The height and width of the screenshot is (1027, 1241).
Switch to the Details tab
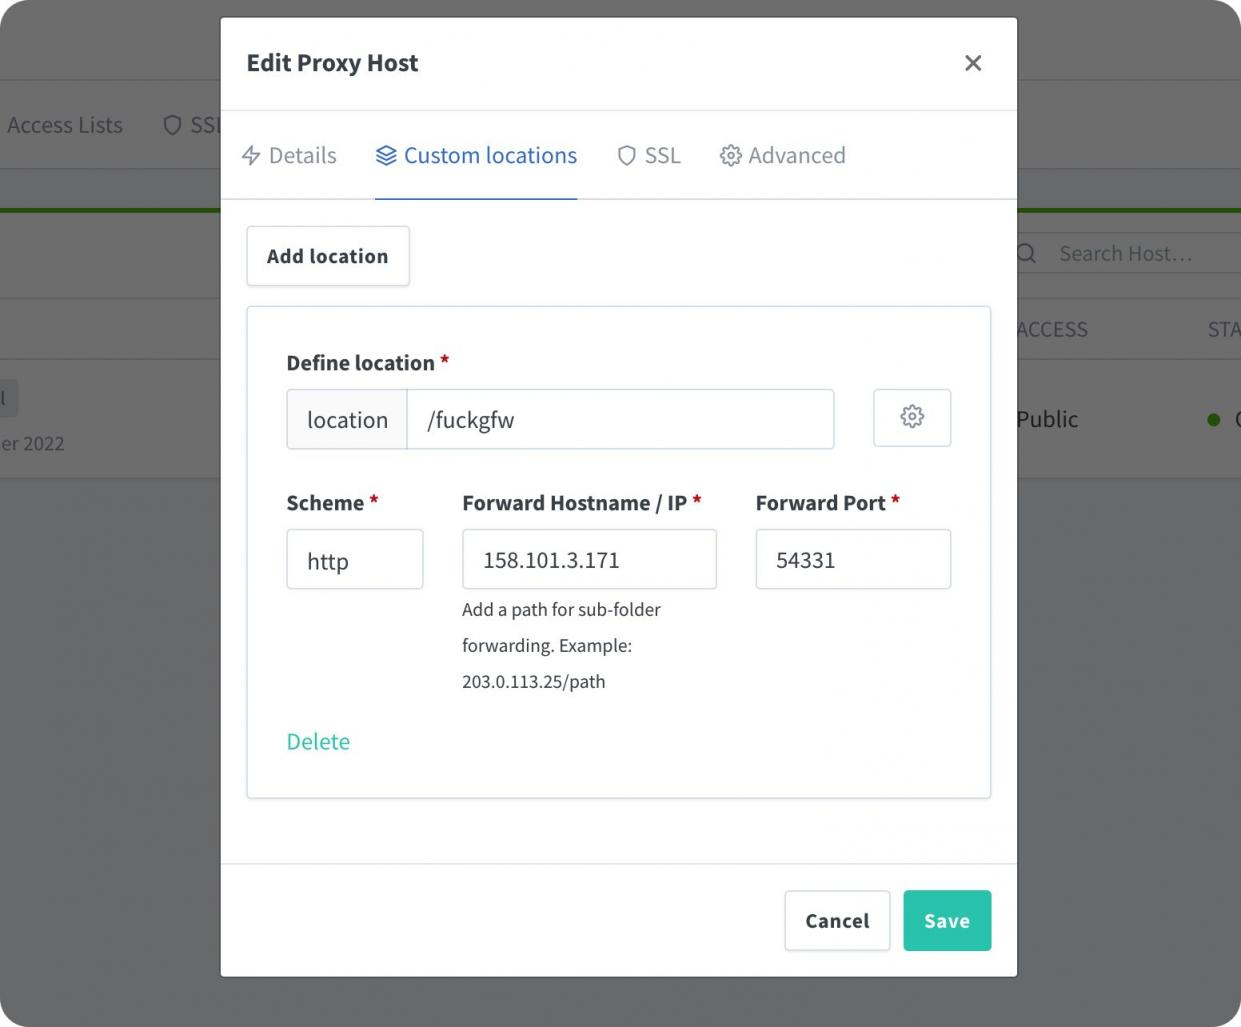[290, 156]
